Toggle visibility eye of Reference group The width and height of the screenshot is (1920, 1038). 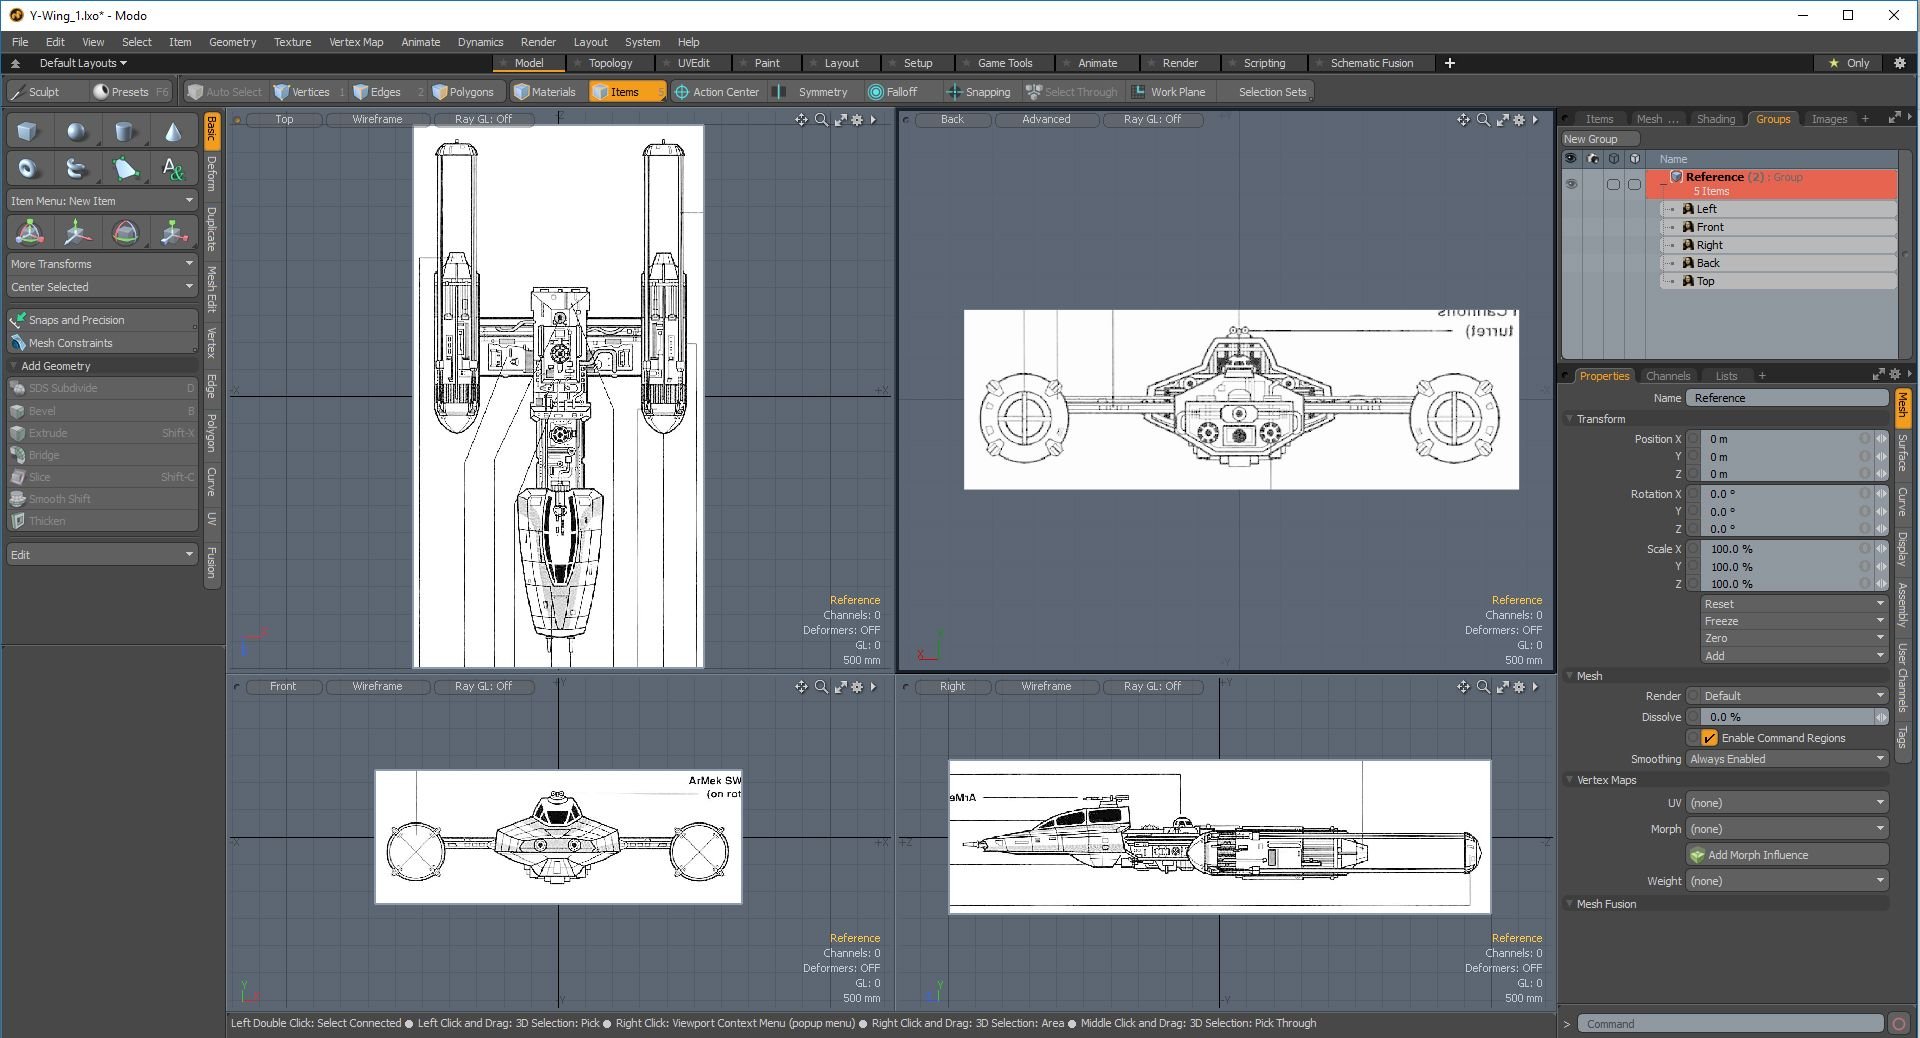pos(1570,184)
